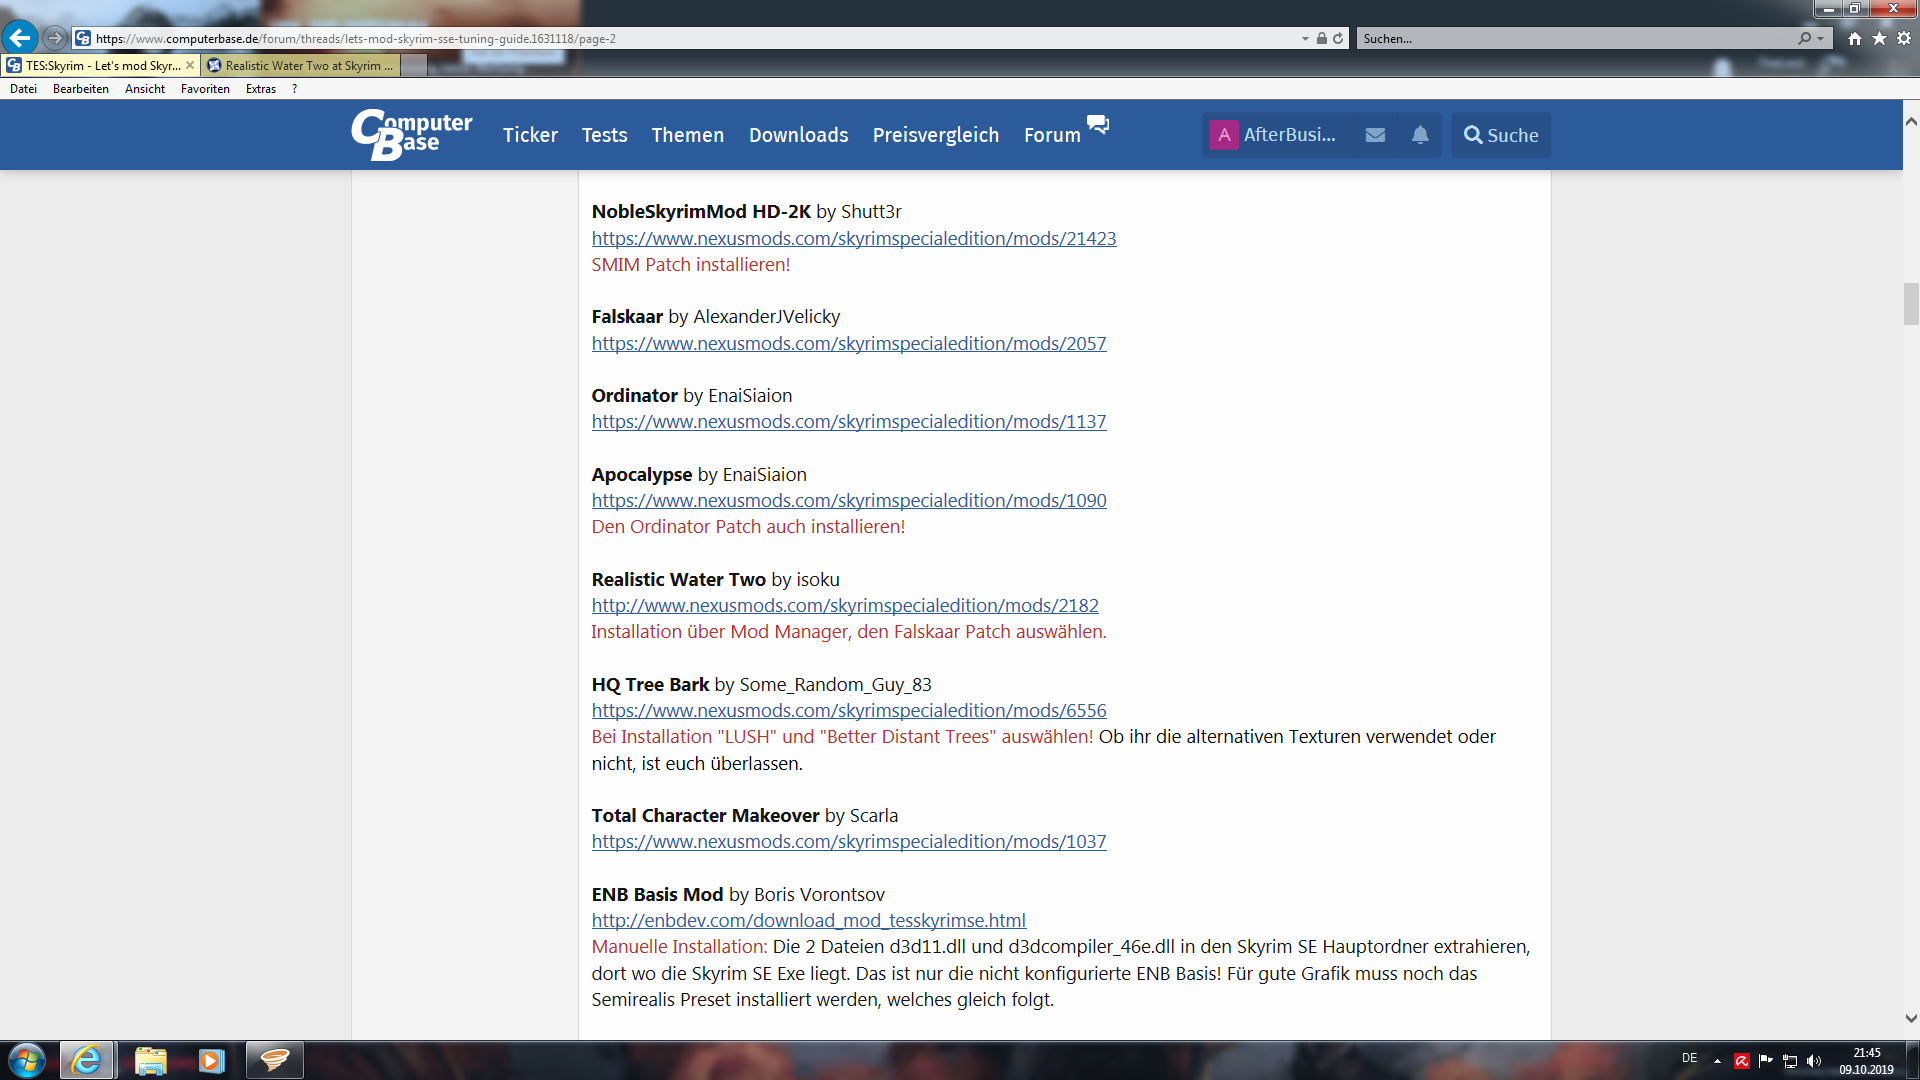Click the refresh icon in address bar

1338,38
